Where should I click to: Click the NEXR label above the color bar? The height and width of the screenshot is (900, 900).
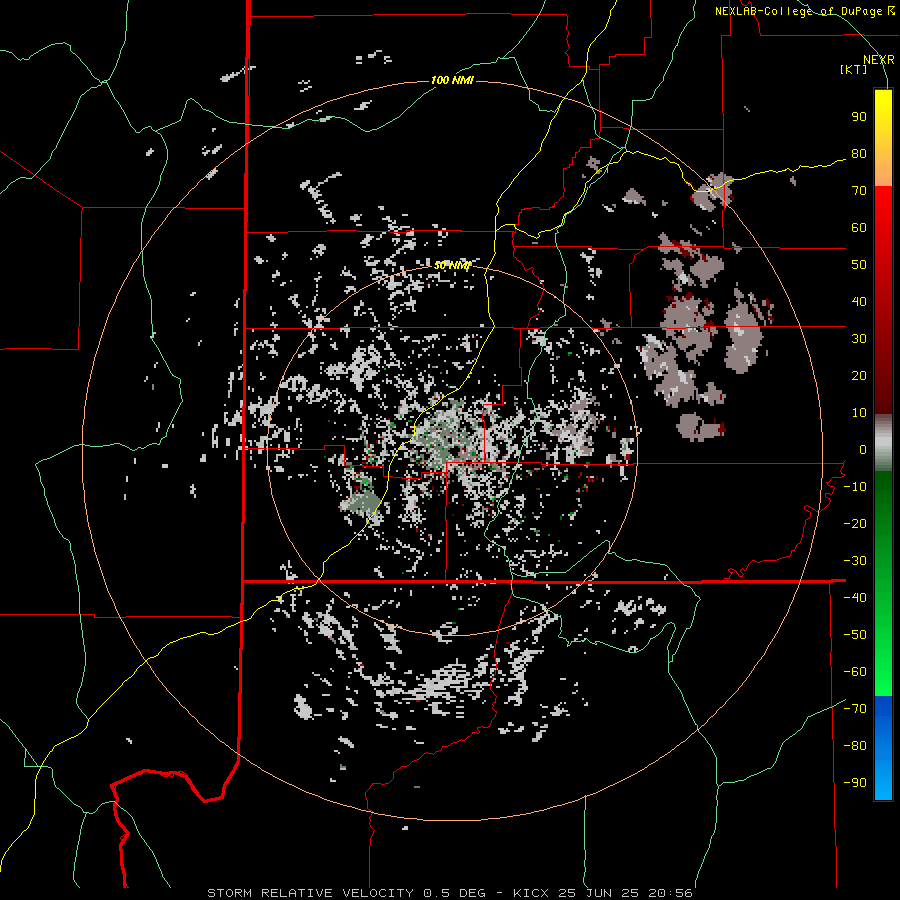(879, 60)
